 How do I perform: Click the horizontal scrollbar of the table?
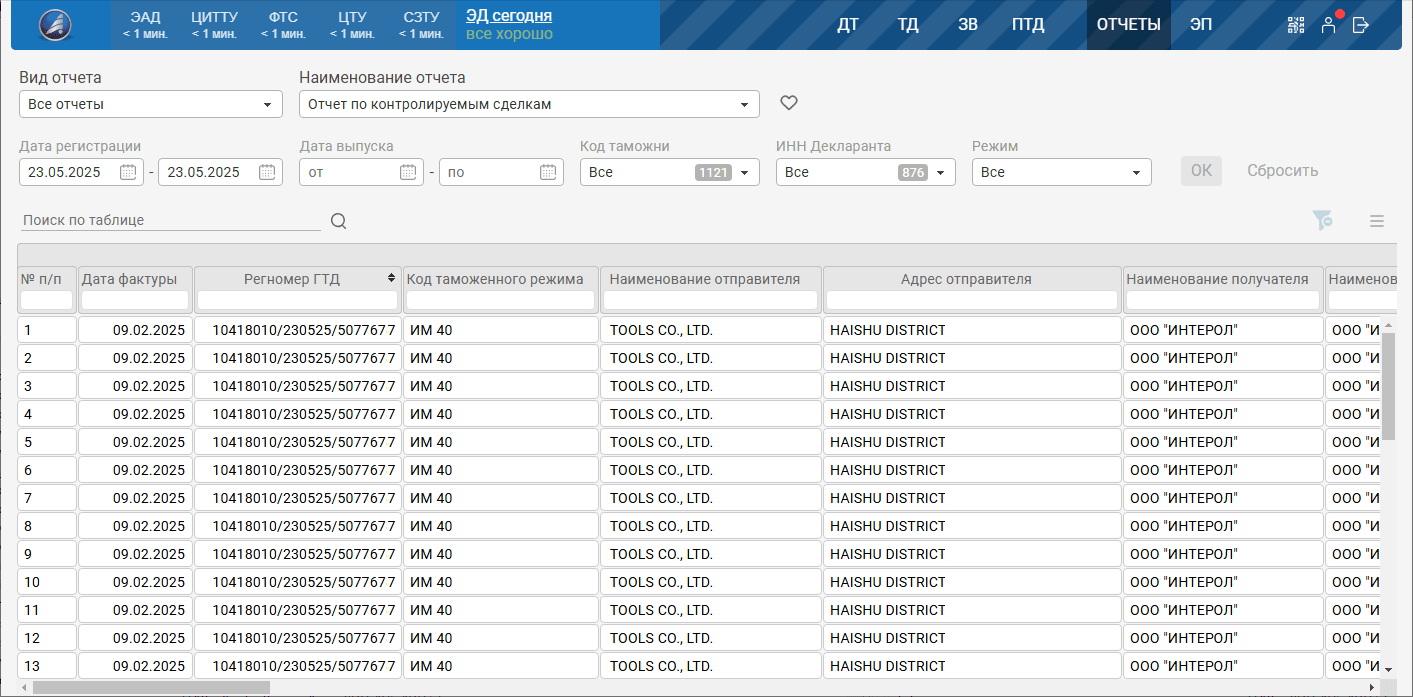pyautogui.click(x=152, y=687)
